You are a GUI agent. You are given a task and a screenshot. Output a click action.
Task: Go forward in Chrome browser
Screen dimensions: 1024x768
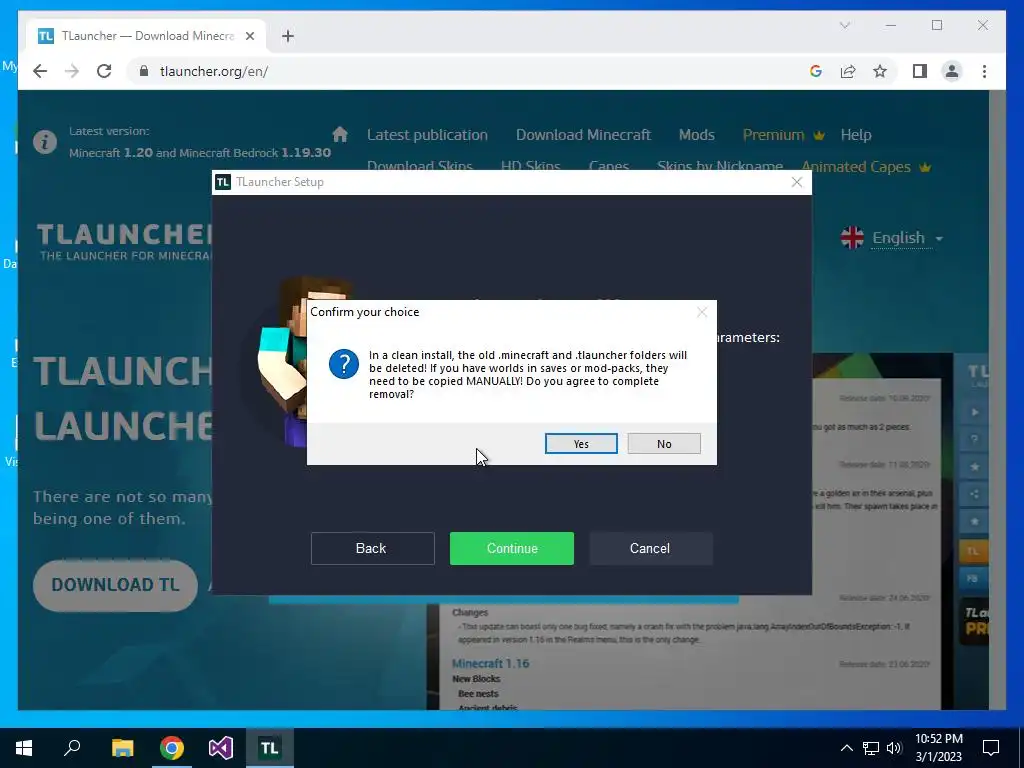72,71
